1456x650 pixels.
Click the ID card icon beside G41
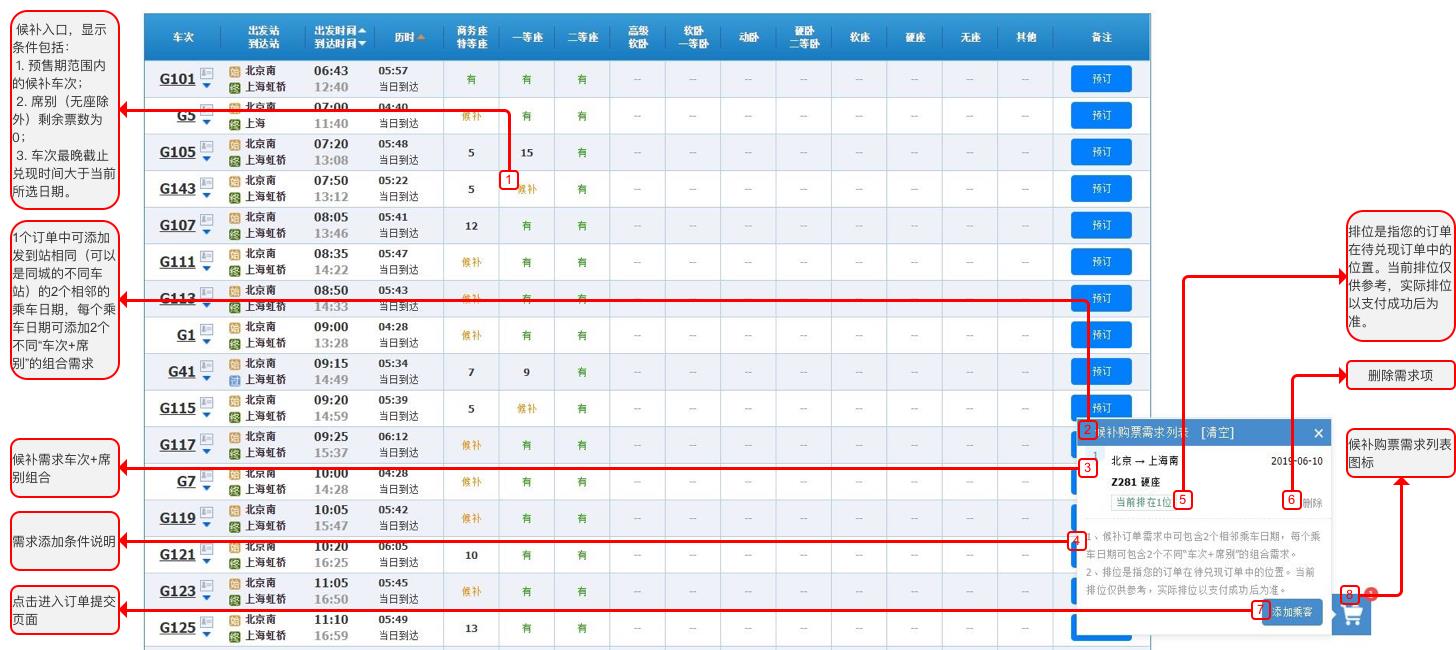[207, 365]
